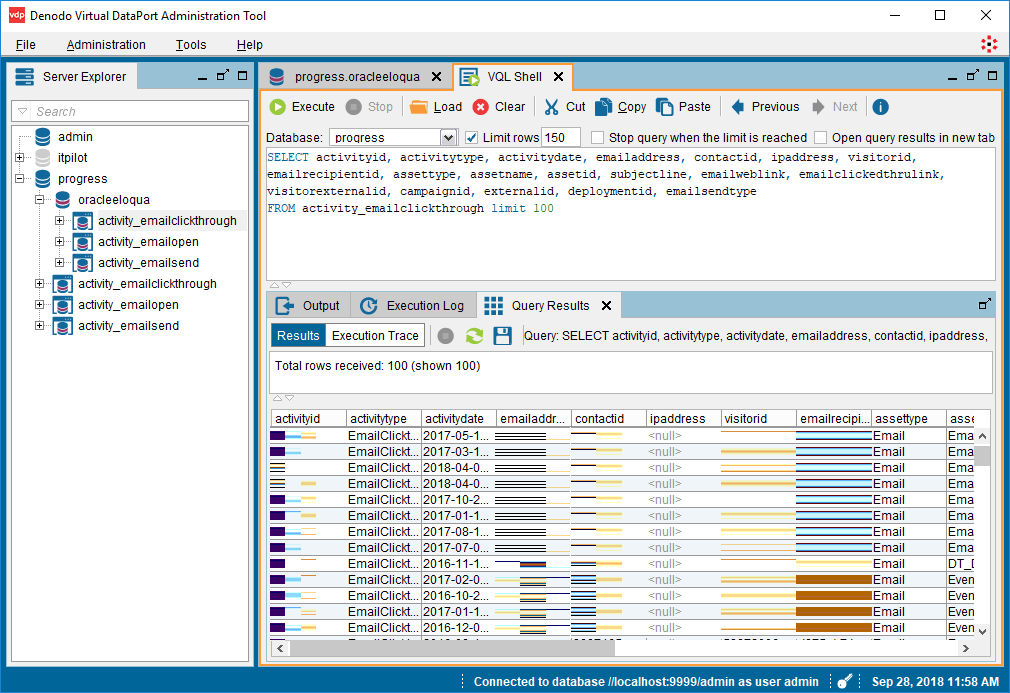Expand the itpilot database node
This screenshot has height=693, width=1010.
[20, 158]
